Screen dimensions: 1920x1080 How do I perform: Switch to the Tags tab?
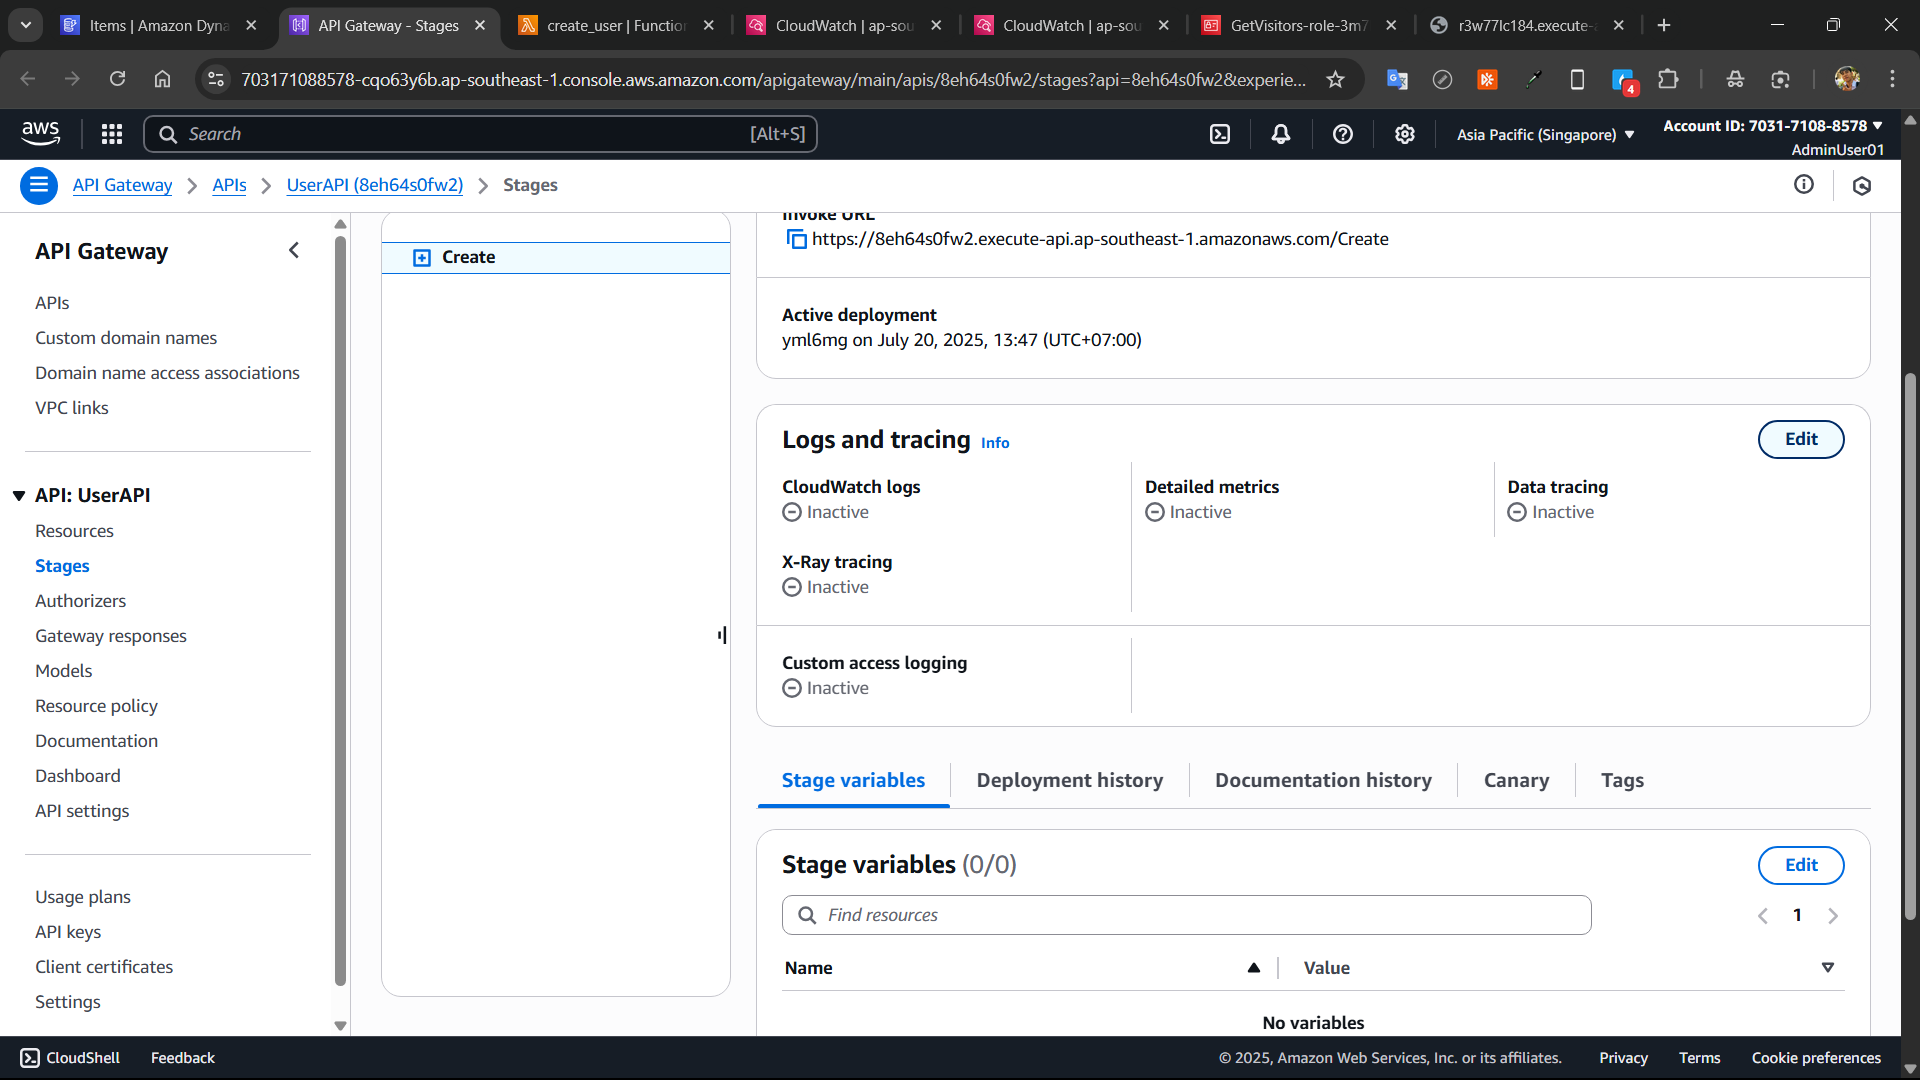tap(1622, 780)
